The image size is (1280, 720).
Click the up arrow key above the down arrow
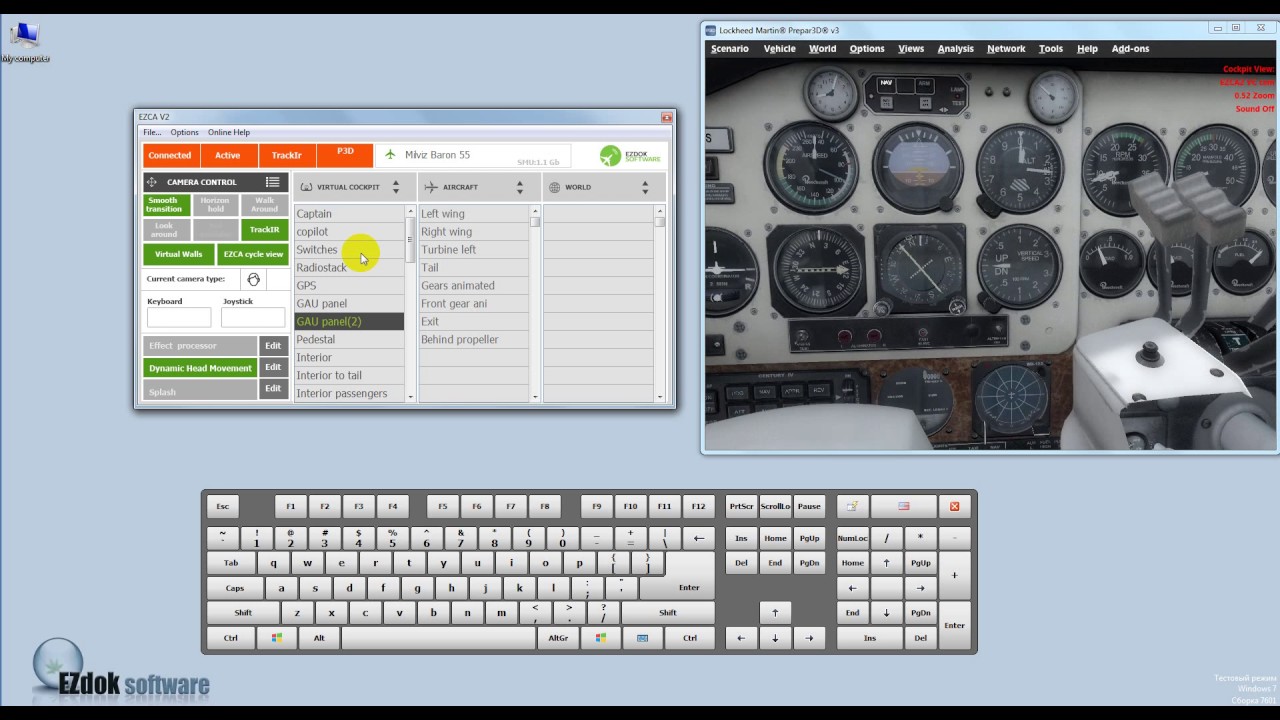(x=775, y=613)
